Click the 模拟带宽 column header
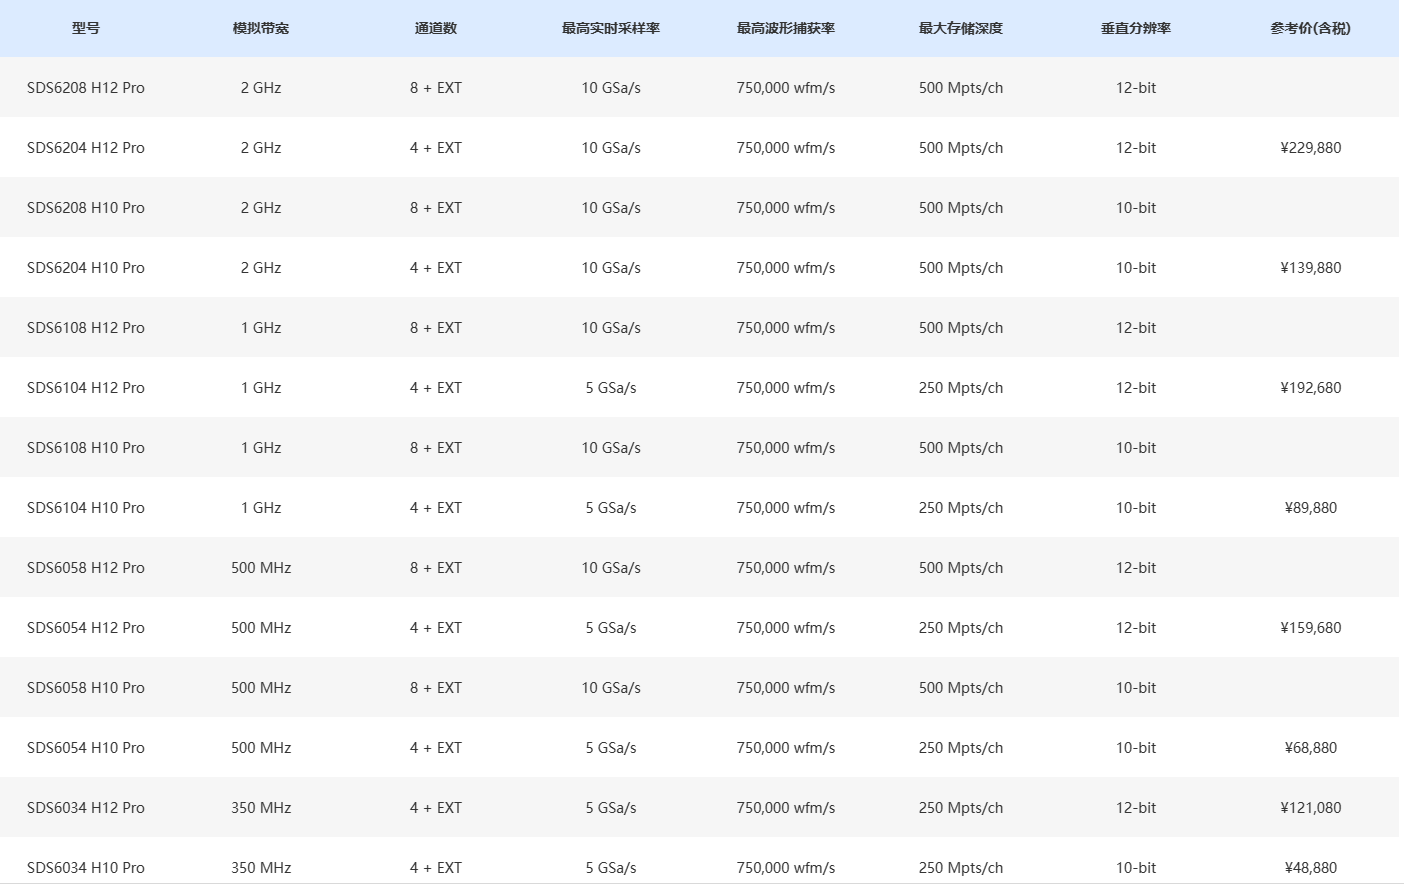Screen dimensions: 1404x884 [x=261, y=28]
